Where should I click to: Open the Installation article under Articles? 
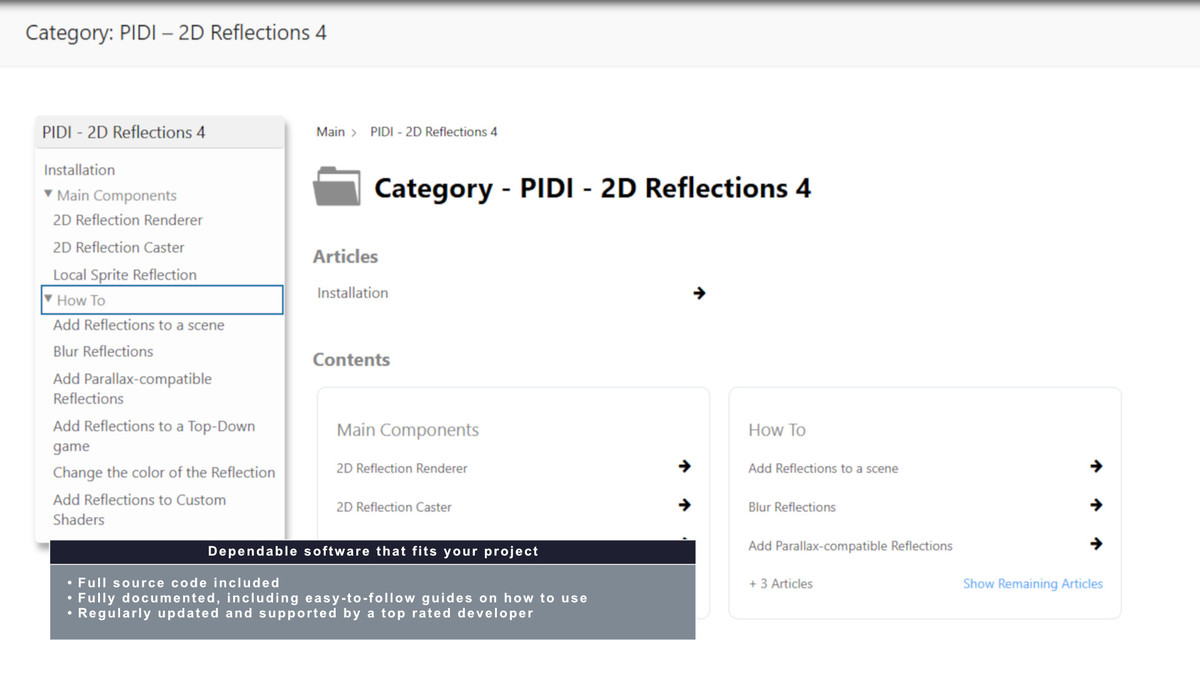(352, 293)
